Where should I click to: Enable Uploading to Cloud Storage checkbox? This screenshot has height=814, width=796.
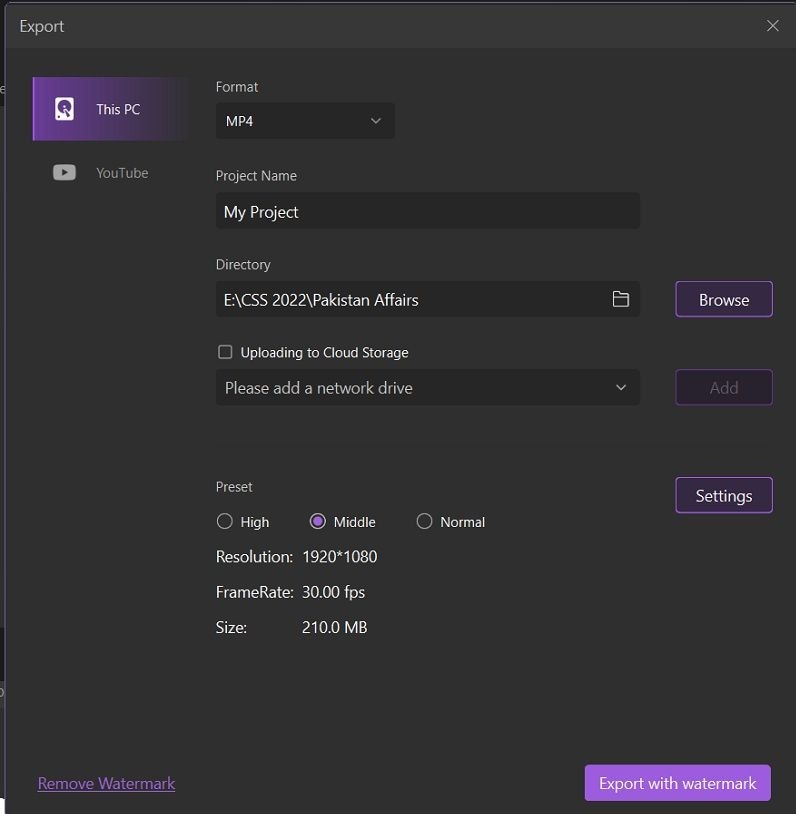coord(225,352)
